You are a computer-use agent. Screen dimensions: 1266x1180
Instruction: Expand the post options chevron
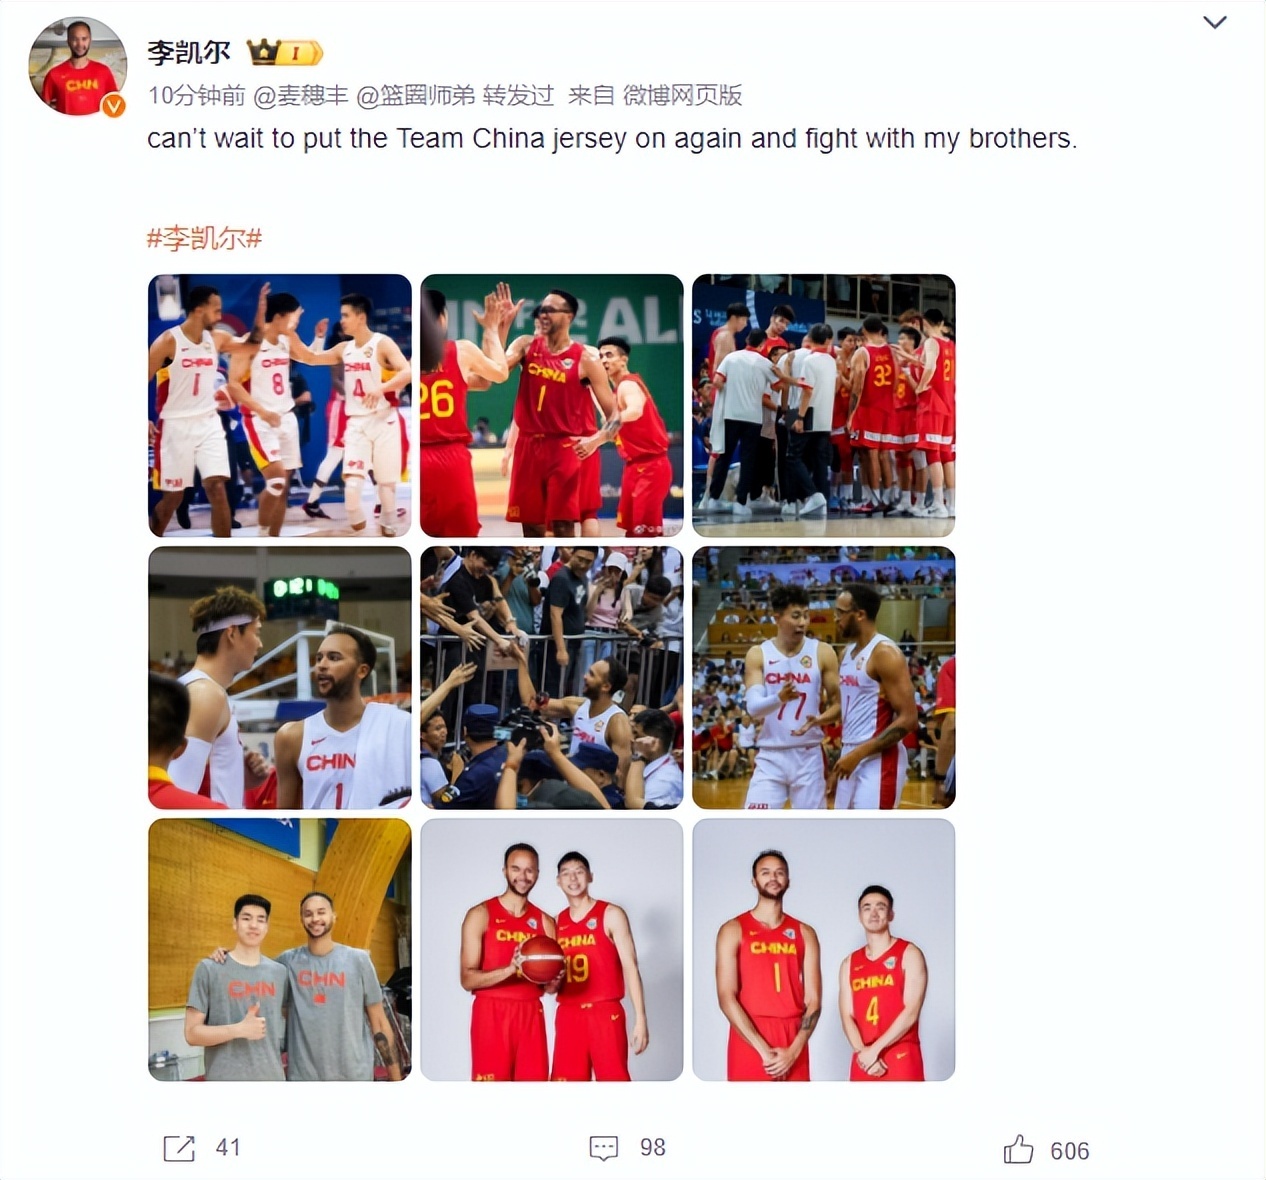[1214, 22]
